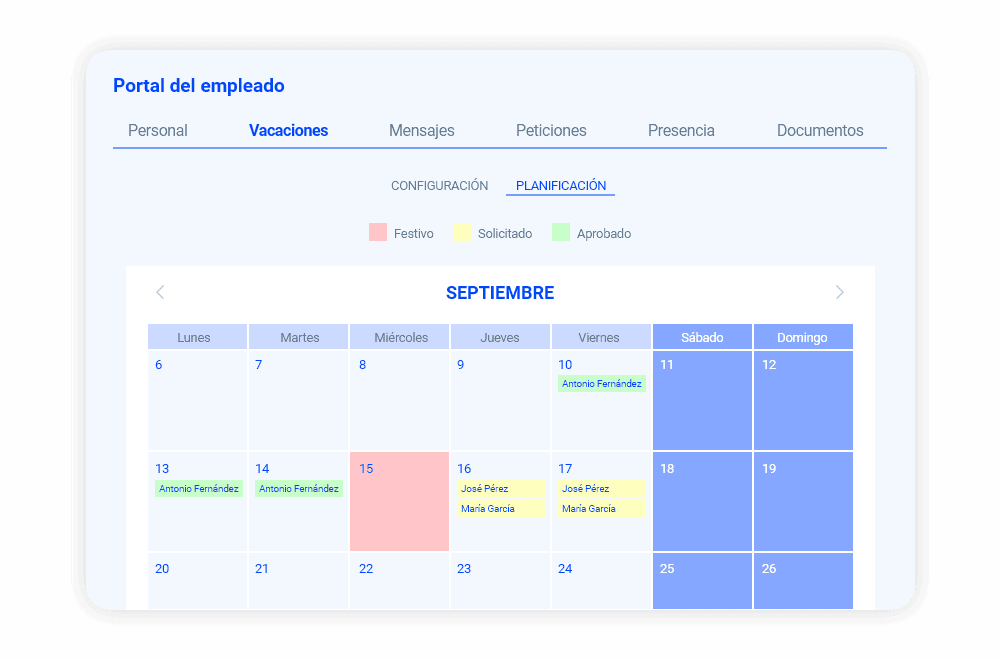The image size is (1000, 660).
Task: Switch to the Mensajes tab
Action: [421, 130]
